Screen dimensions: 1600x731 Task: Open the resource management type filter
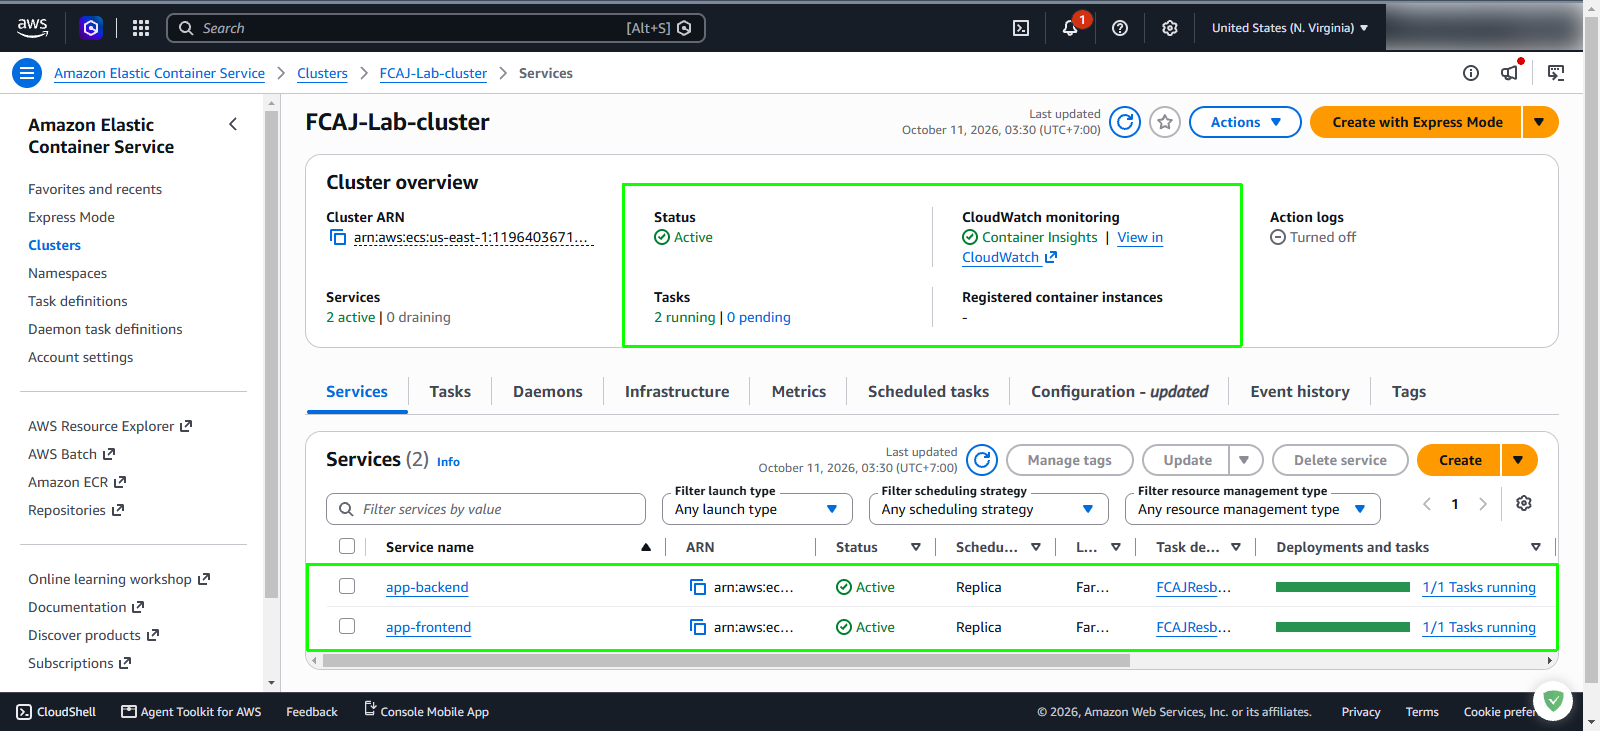tap(1253, 509)
